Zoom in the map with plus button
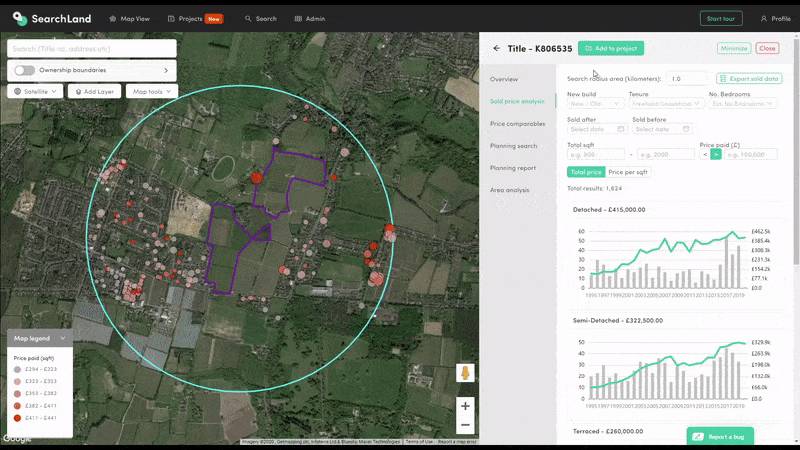The image size is (800, 450). pyautogui.click(x=465, y=406)
